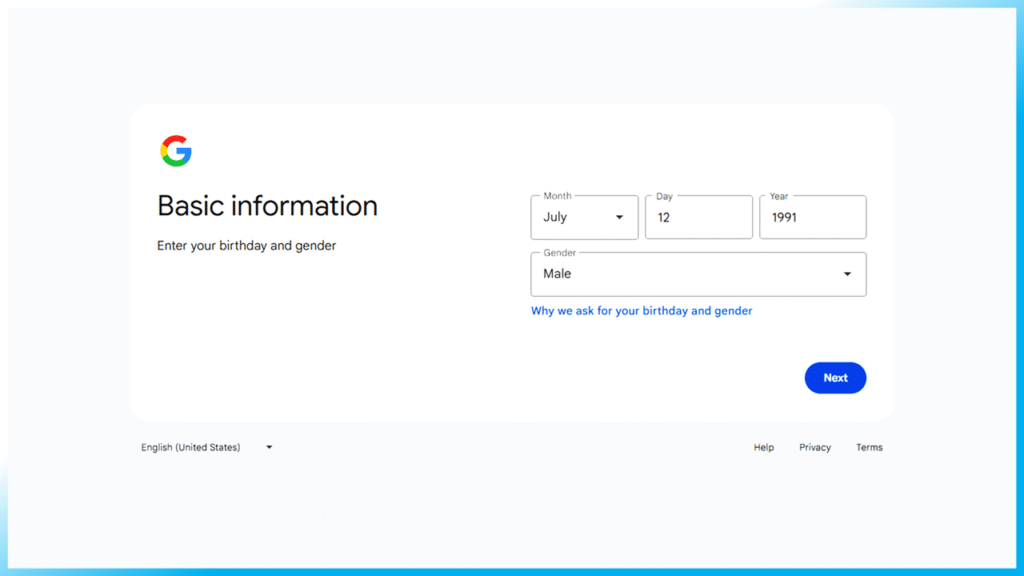Open the Terms link in the footer
Image resolution: width=1024 pixels, height=576 pixels.
pyautogui.click(x=869, y=447)
